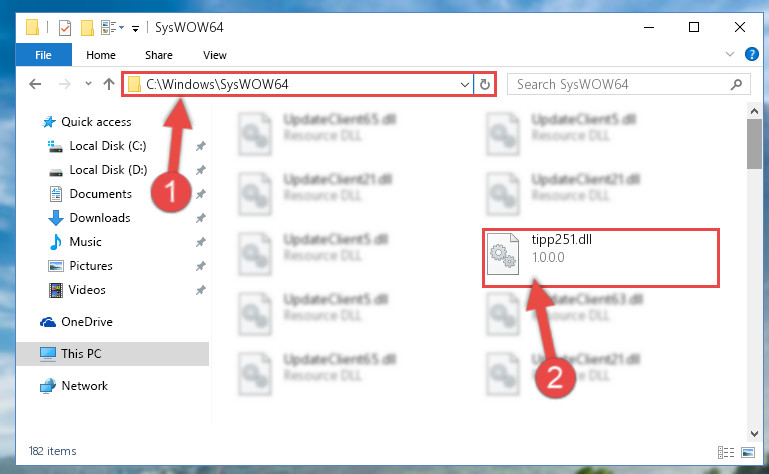The height and width of the screenshot is (474, 769).
Task: Click the search magnifier icon
Action: (736, 84)
